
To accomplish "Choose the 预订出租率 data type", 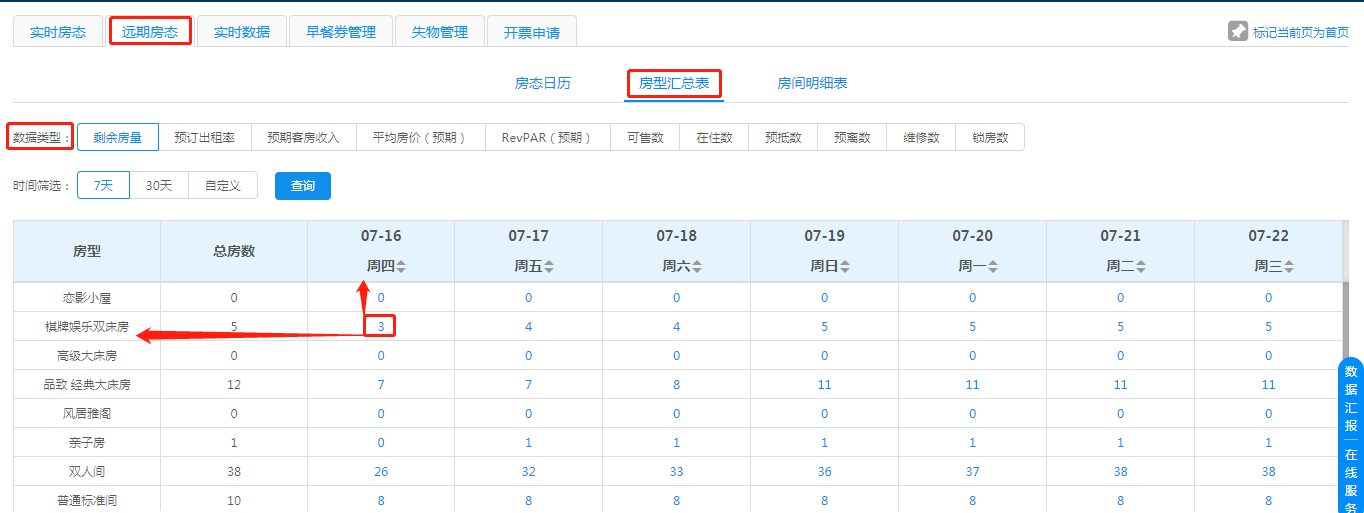I will [x=204, y=138].
